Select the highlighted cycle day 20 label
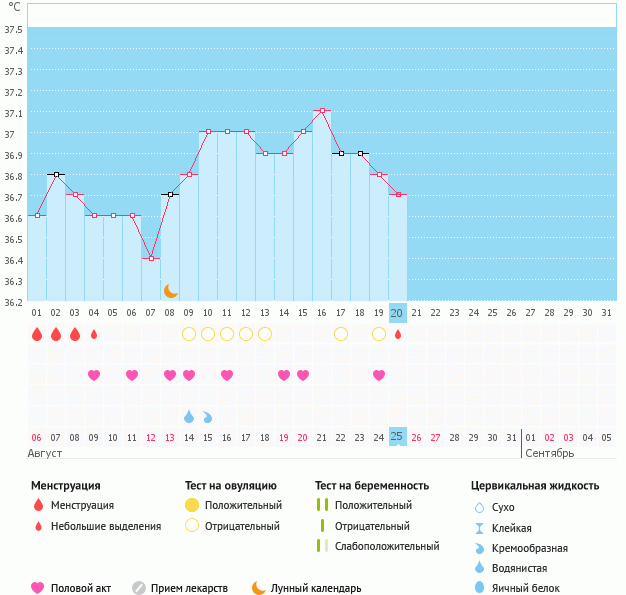This screenshot has height=595, width=626. coord(397,313)
